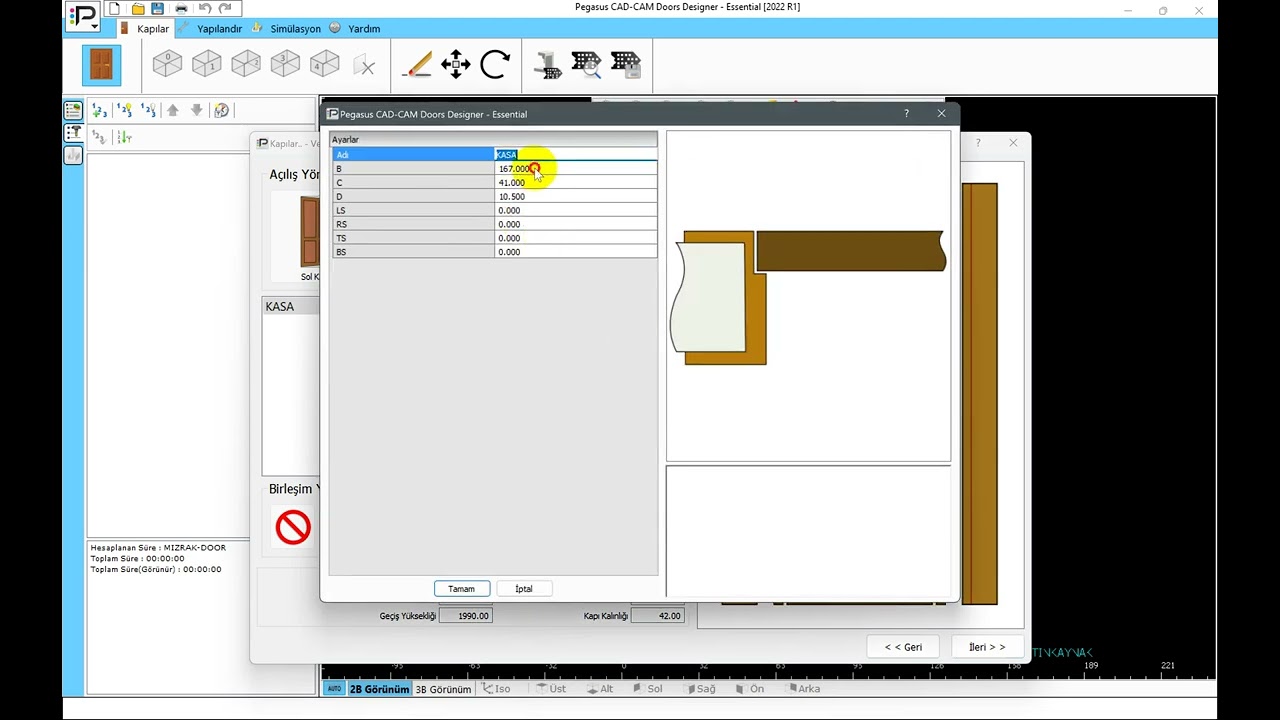
Task: Click the rotate circular arrow tool
Action: point(495,65)
